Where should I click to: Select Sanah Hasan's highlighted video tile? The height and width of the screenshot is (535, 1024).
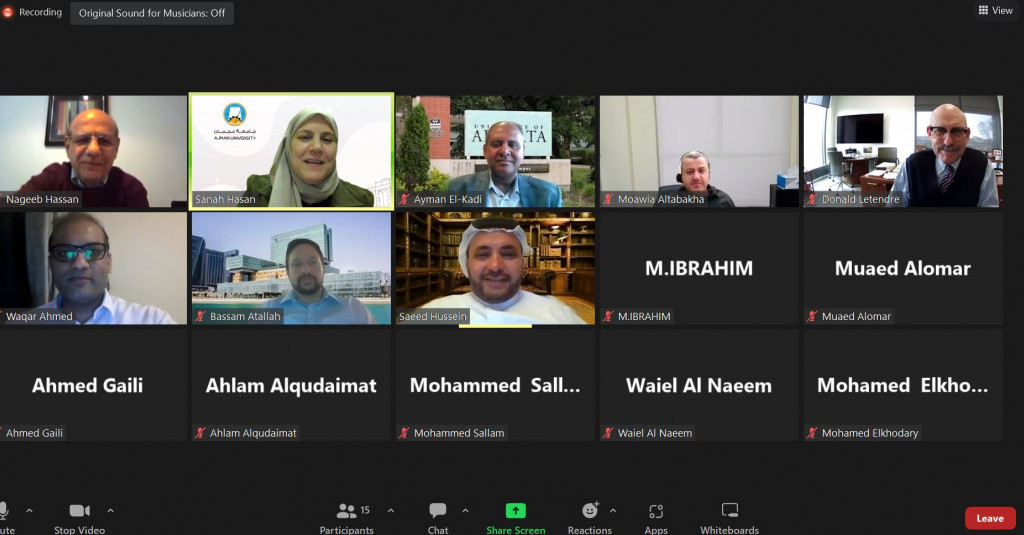pyautogui.click(x=291, y=151)
